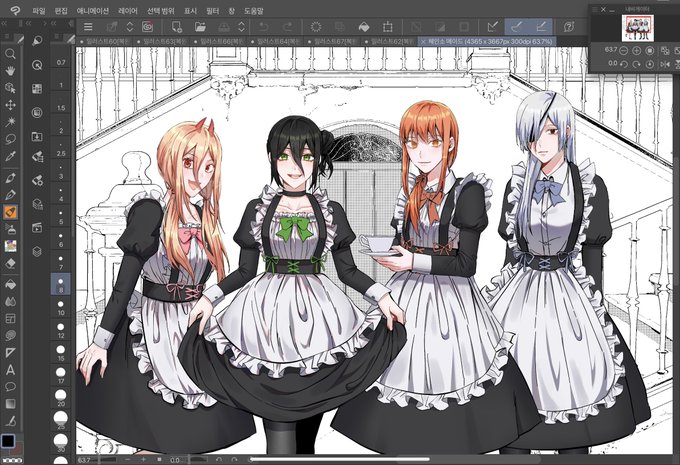Select the Zoom magnifier tool
The width and height of the screenshot is (680, 465).
[x=10, y=54]
